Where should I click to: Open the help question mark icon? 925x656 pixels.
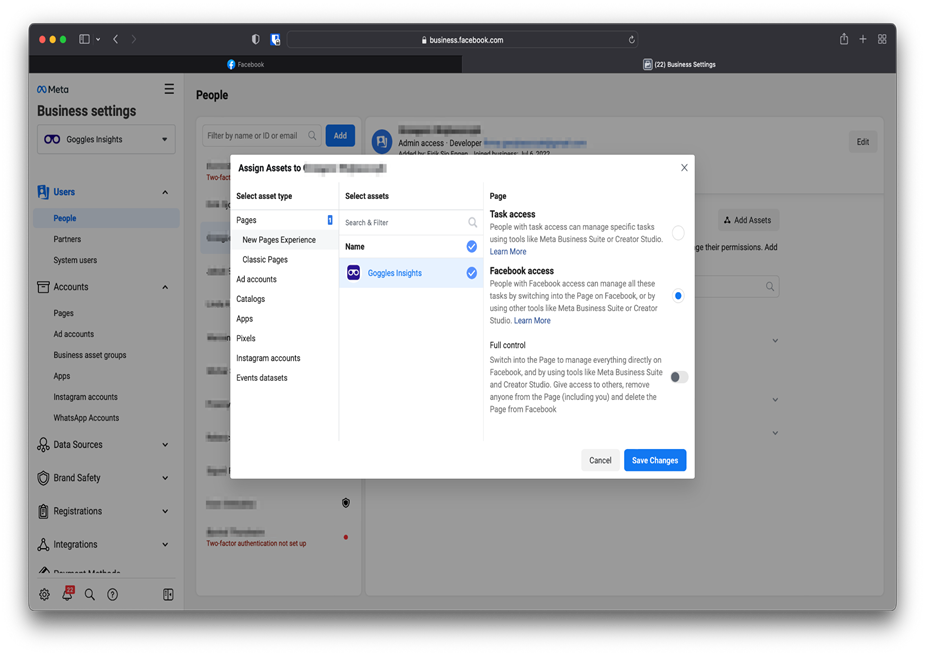click(x=113, y=594)
